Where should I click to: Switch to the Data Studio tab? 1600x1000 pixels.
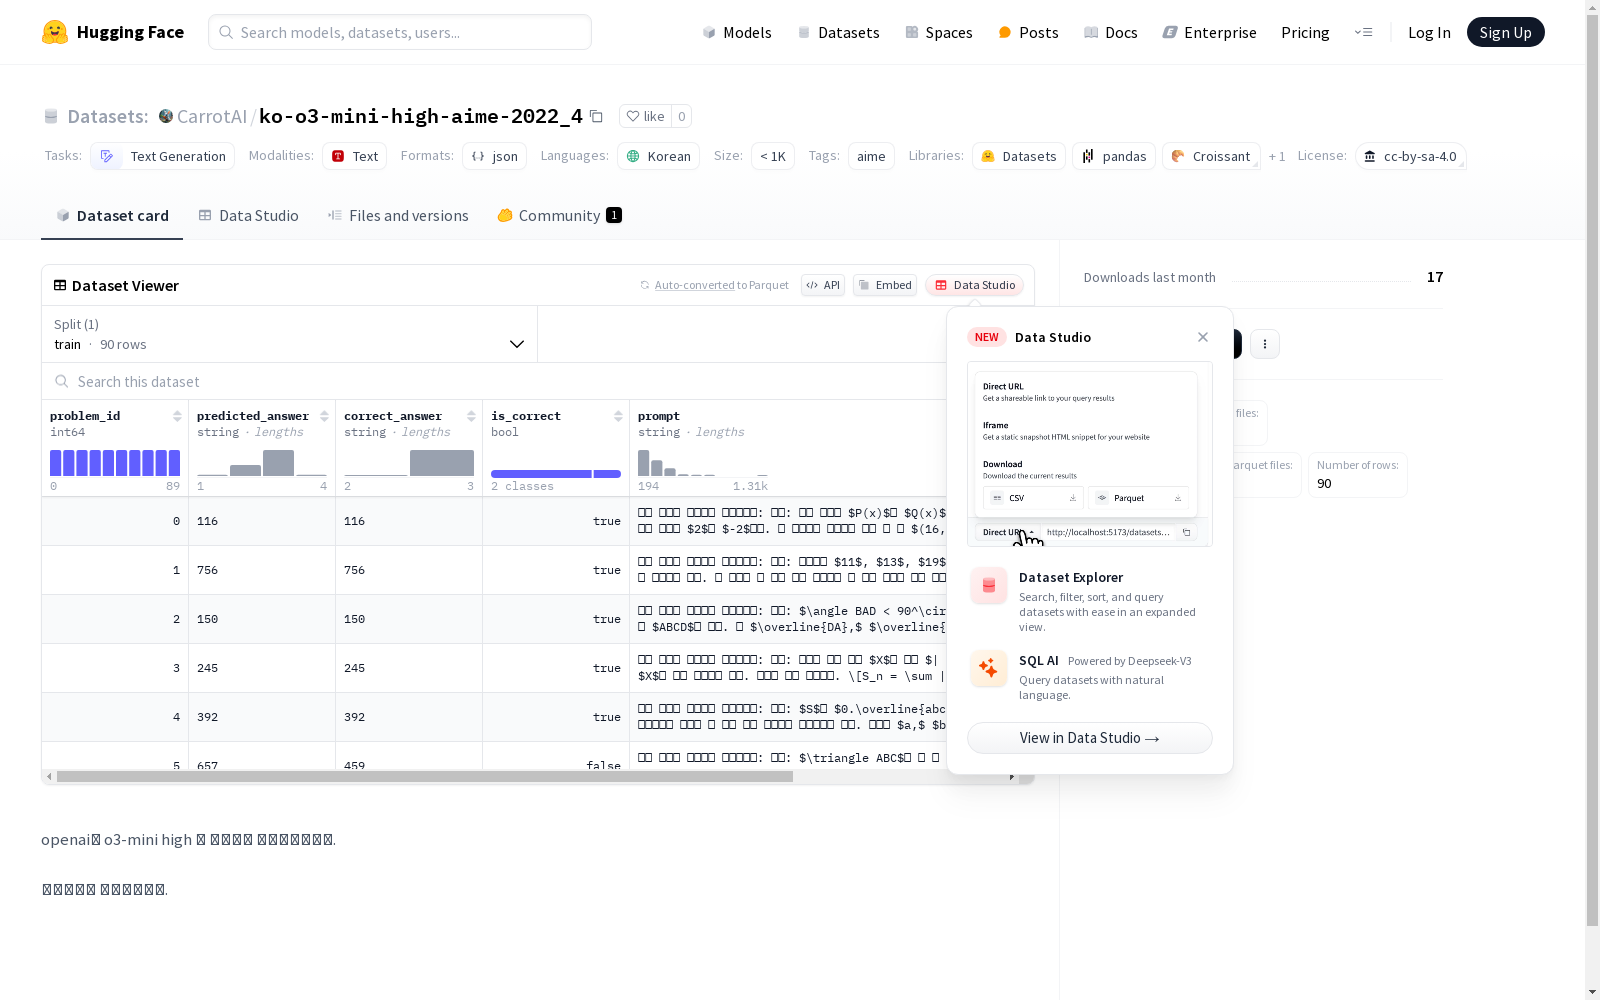[248, 215]
